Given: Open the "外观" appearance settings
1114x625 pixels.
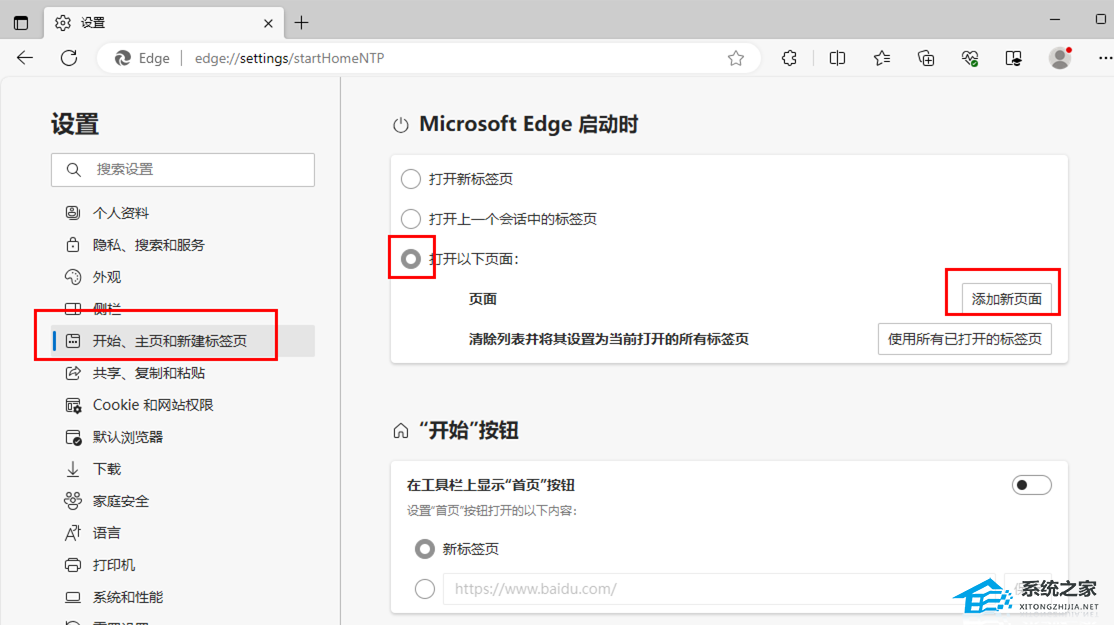Looking at the screenshot, I should (107, 277).
